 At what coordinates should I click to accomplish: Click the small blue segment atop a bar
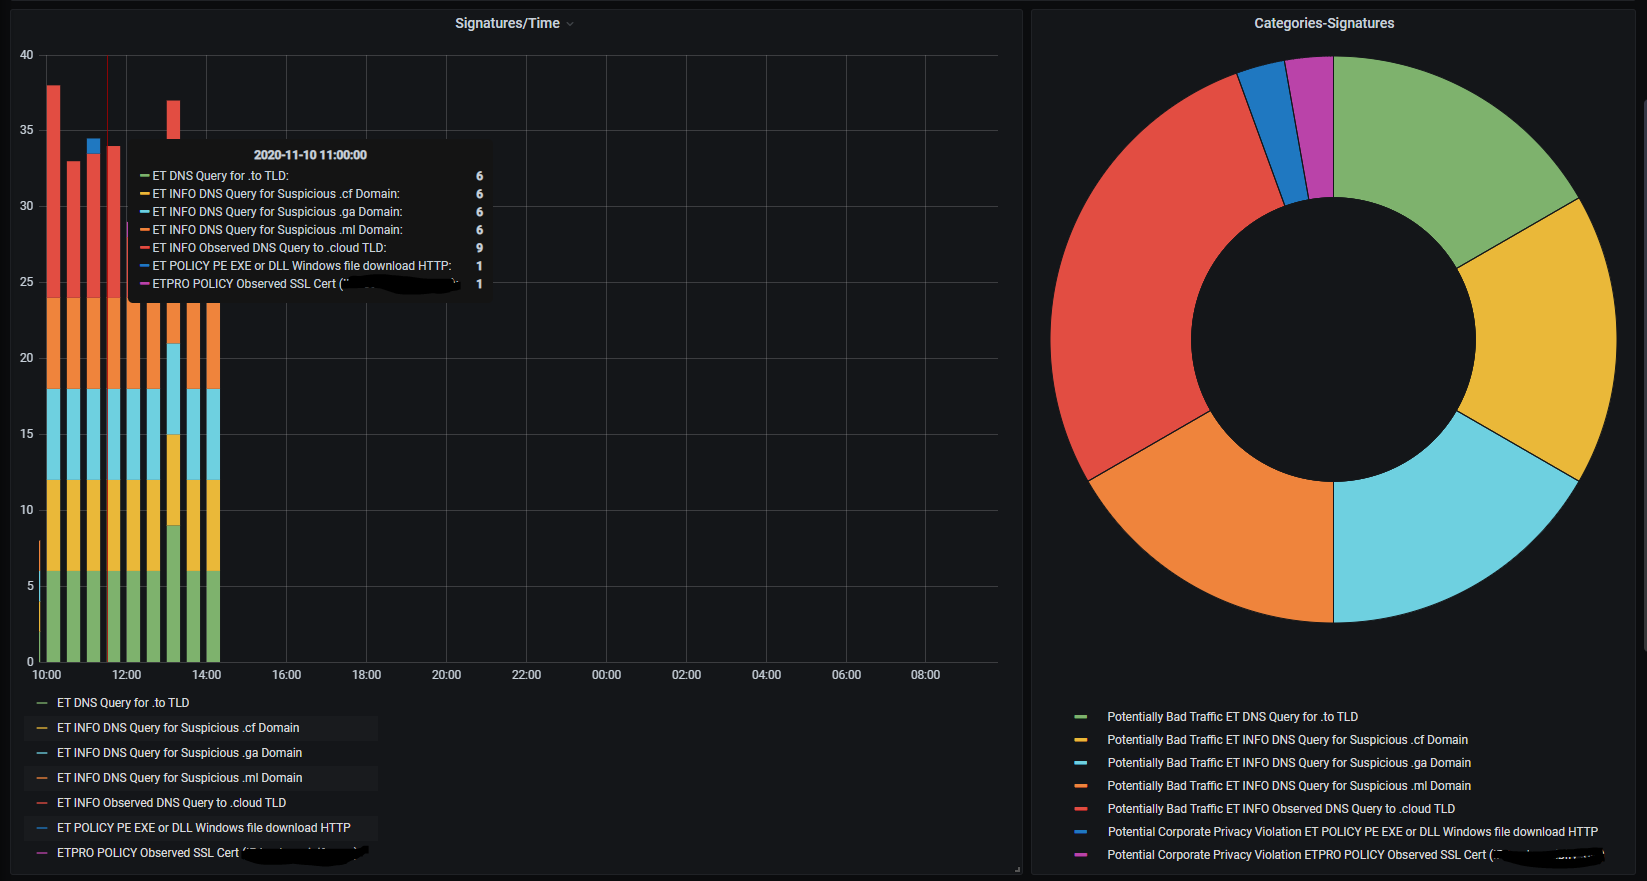click(x=93, y=146)
